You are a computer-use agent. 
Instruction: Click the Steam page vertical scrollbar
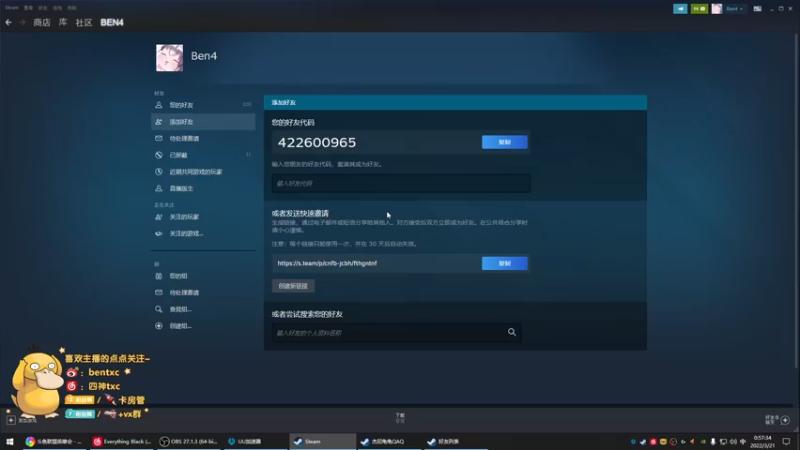tap(797, 199)
